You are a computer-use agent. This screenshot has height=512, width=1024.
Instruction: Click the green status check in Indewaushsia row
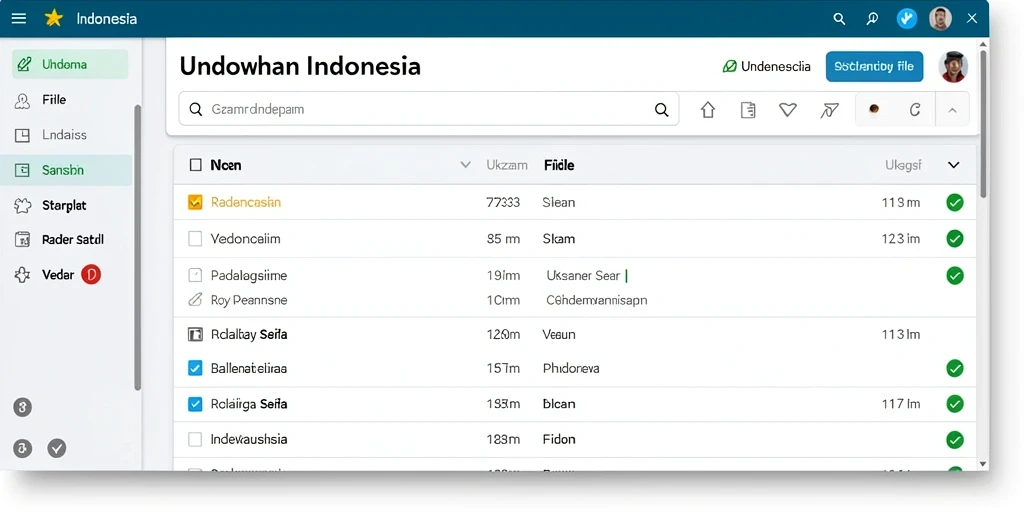[x=955, y=440]
